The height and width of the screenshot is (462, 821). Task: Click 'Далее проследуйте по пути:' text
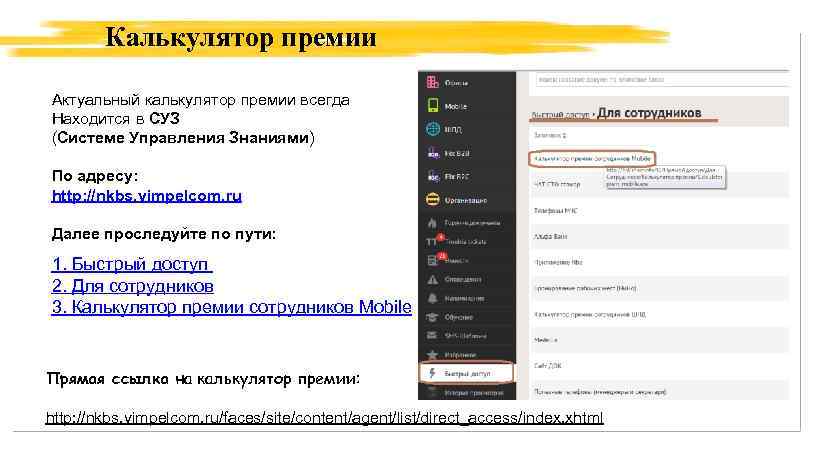[x=164, y=234]
